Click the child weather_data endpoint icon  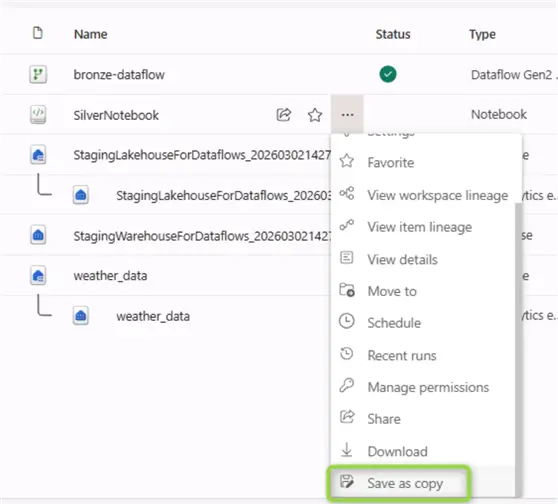(x=81, y=316)
